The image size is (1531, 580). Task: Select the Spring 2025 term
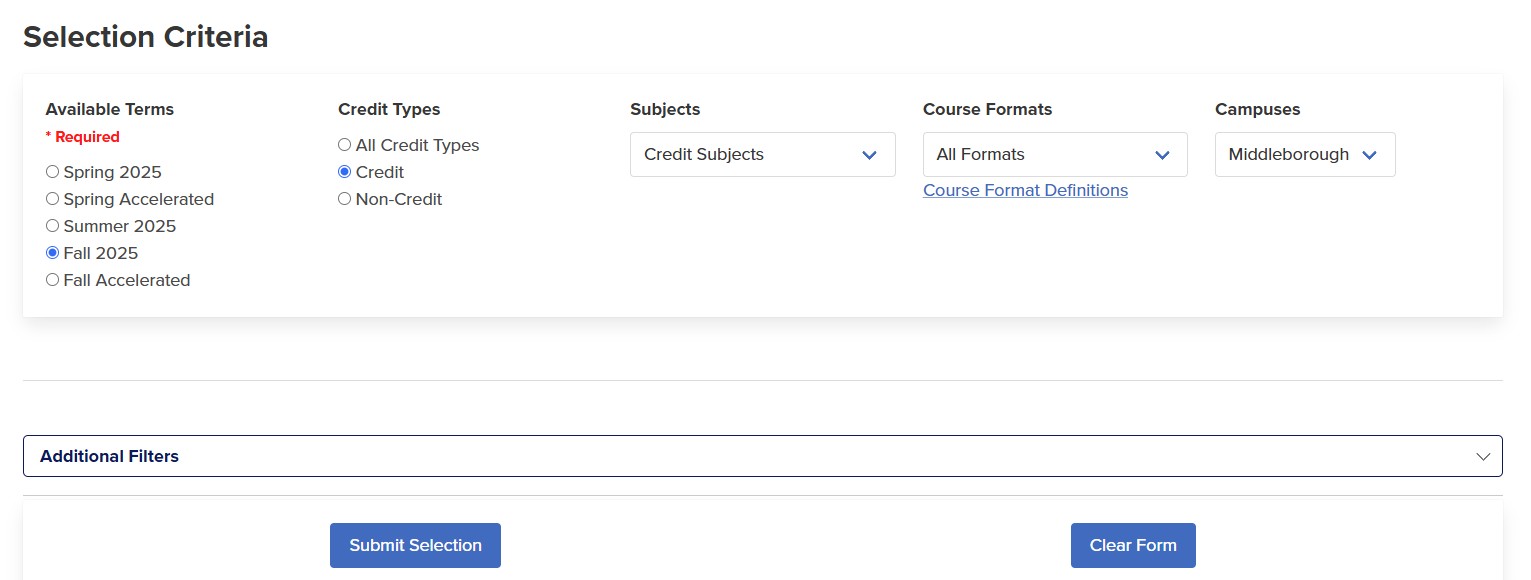point(52,171)
